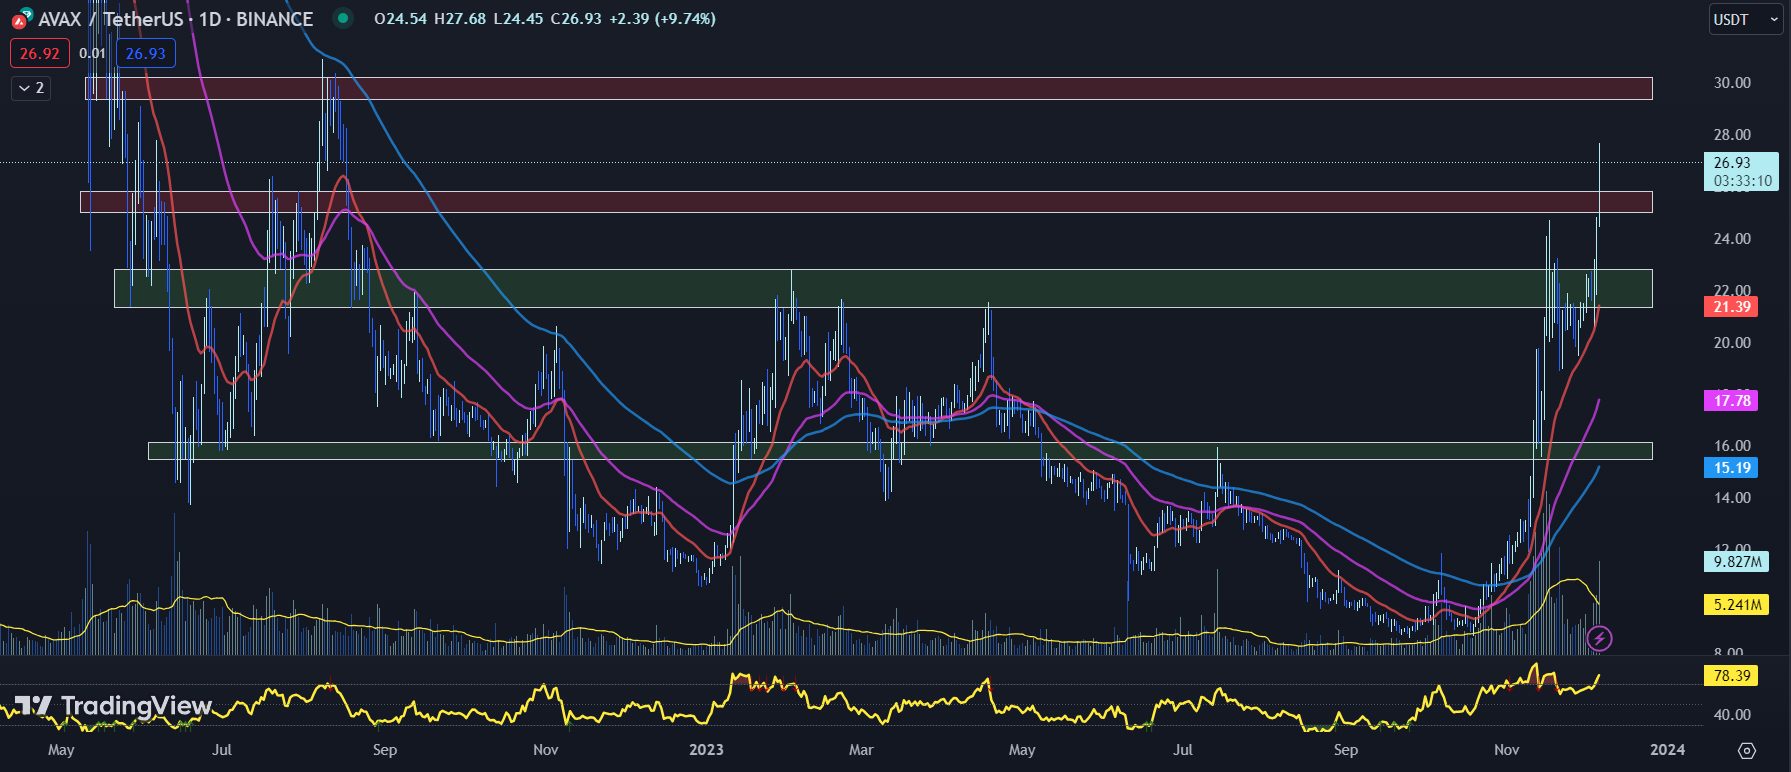The image size is (1791, 772).
Task: Click the current price 26.93 countdown label
Action: tap(1740, 172)
